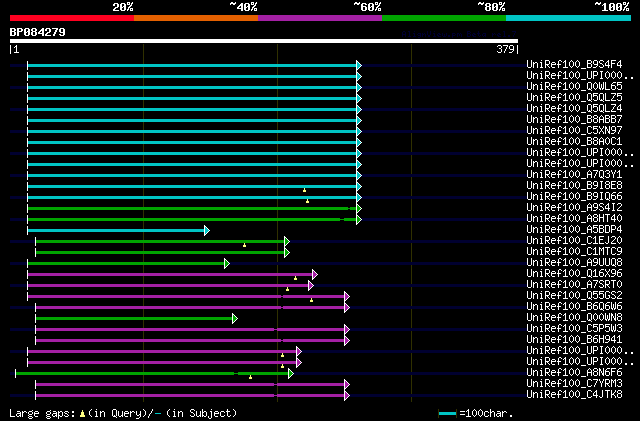Click the short cyan bar of A5BDP4
This screenshot has height=421, width=640.
pyautogui.click(x=116, y=231)
